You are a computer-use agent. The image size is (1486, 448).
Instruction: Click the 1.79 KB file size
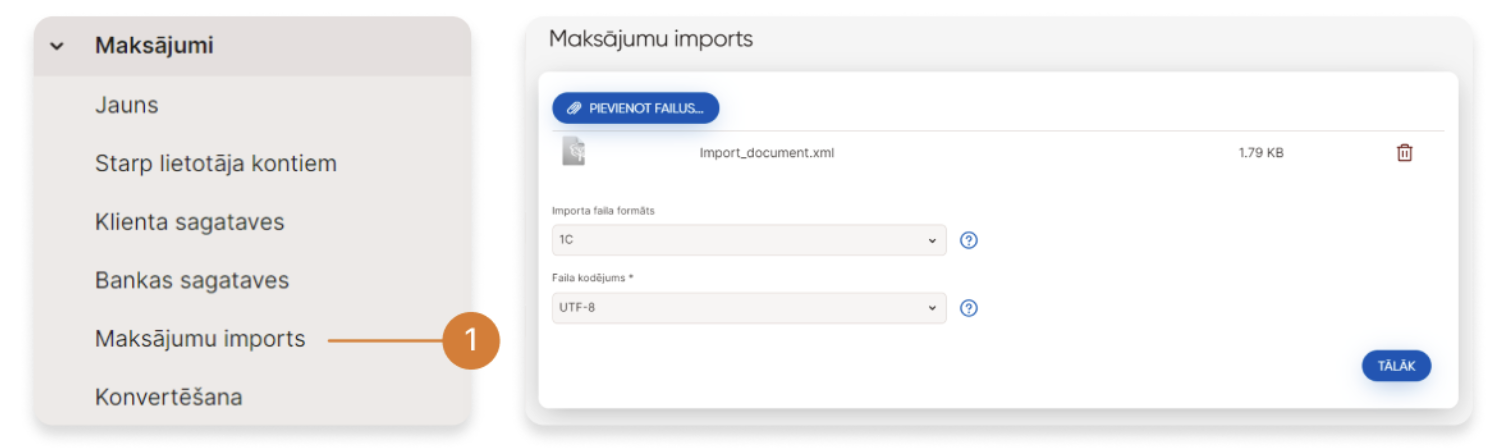[x=1261, y=153]
